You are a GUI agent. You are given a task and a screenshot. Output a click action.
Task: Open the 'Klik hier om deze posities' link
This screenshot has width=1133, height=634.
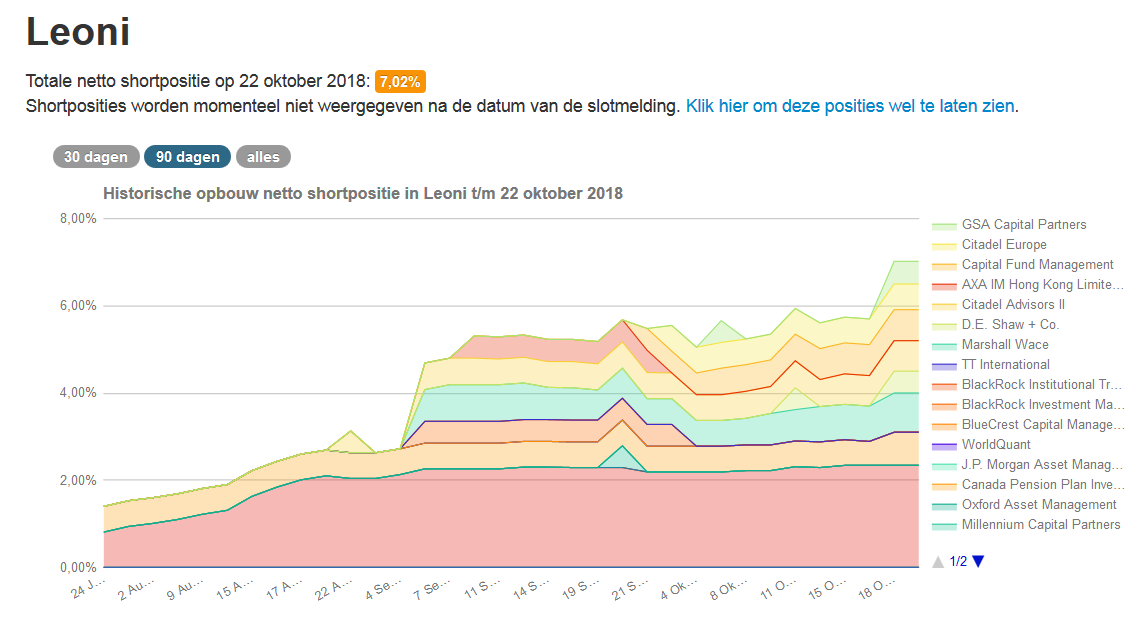(x=850, y=106)
